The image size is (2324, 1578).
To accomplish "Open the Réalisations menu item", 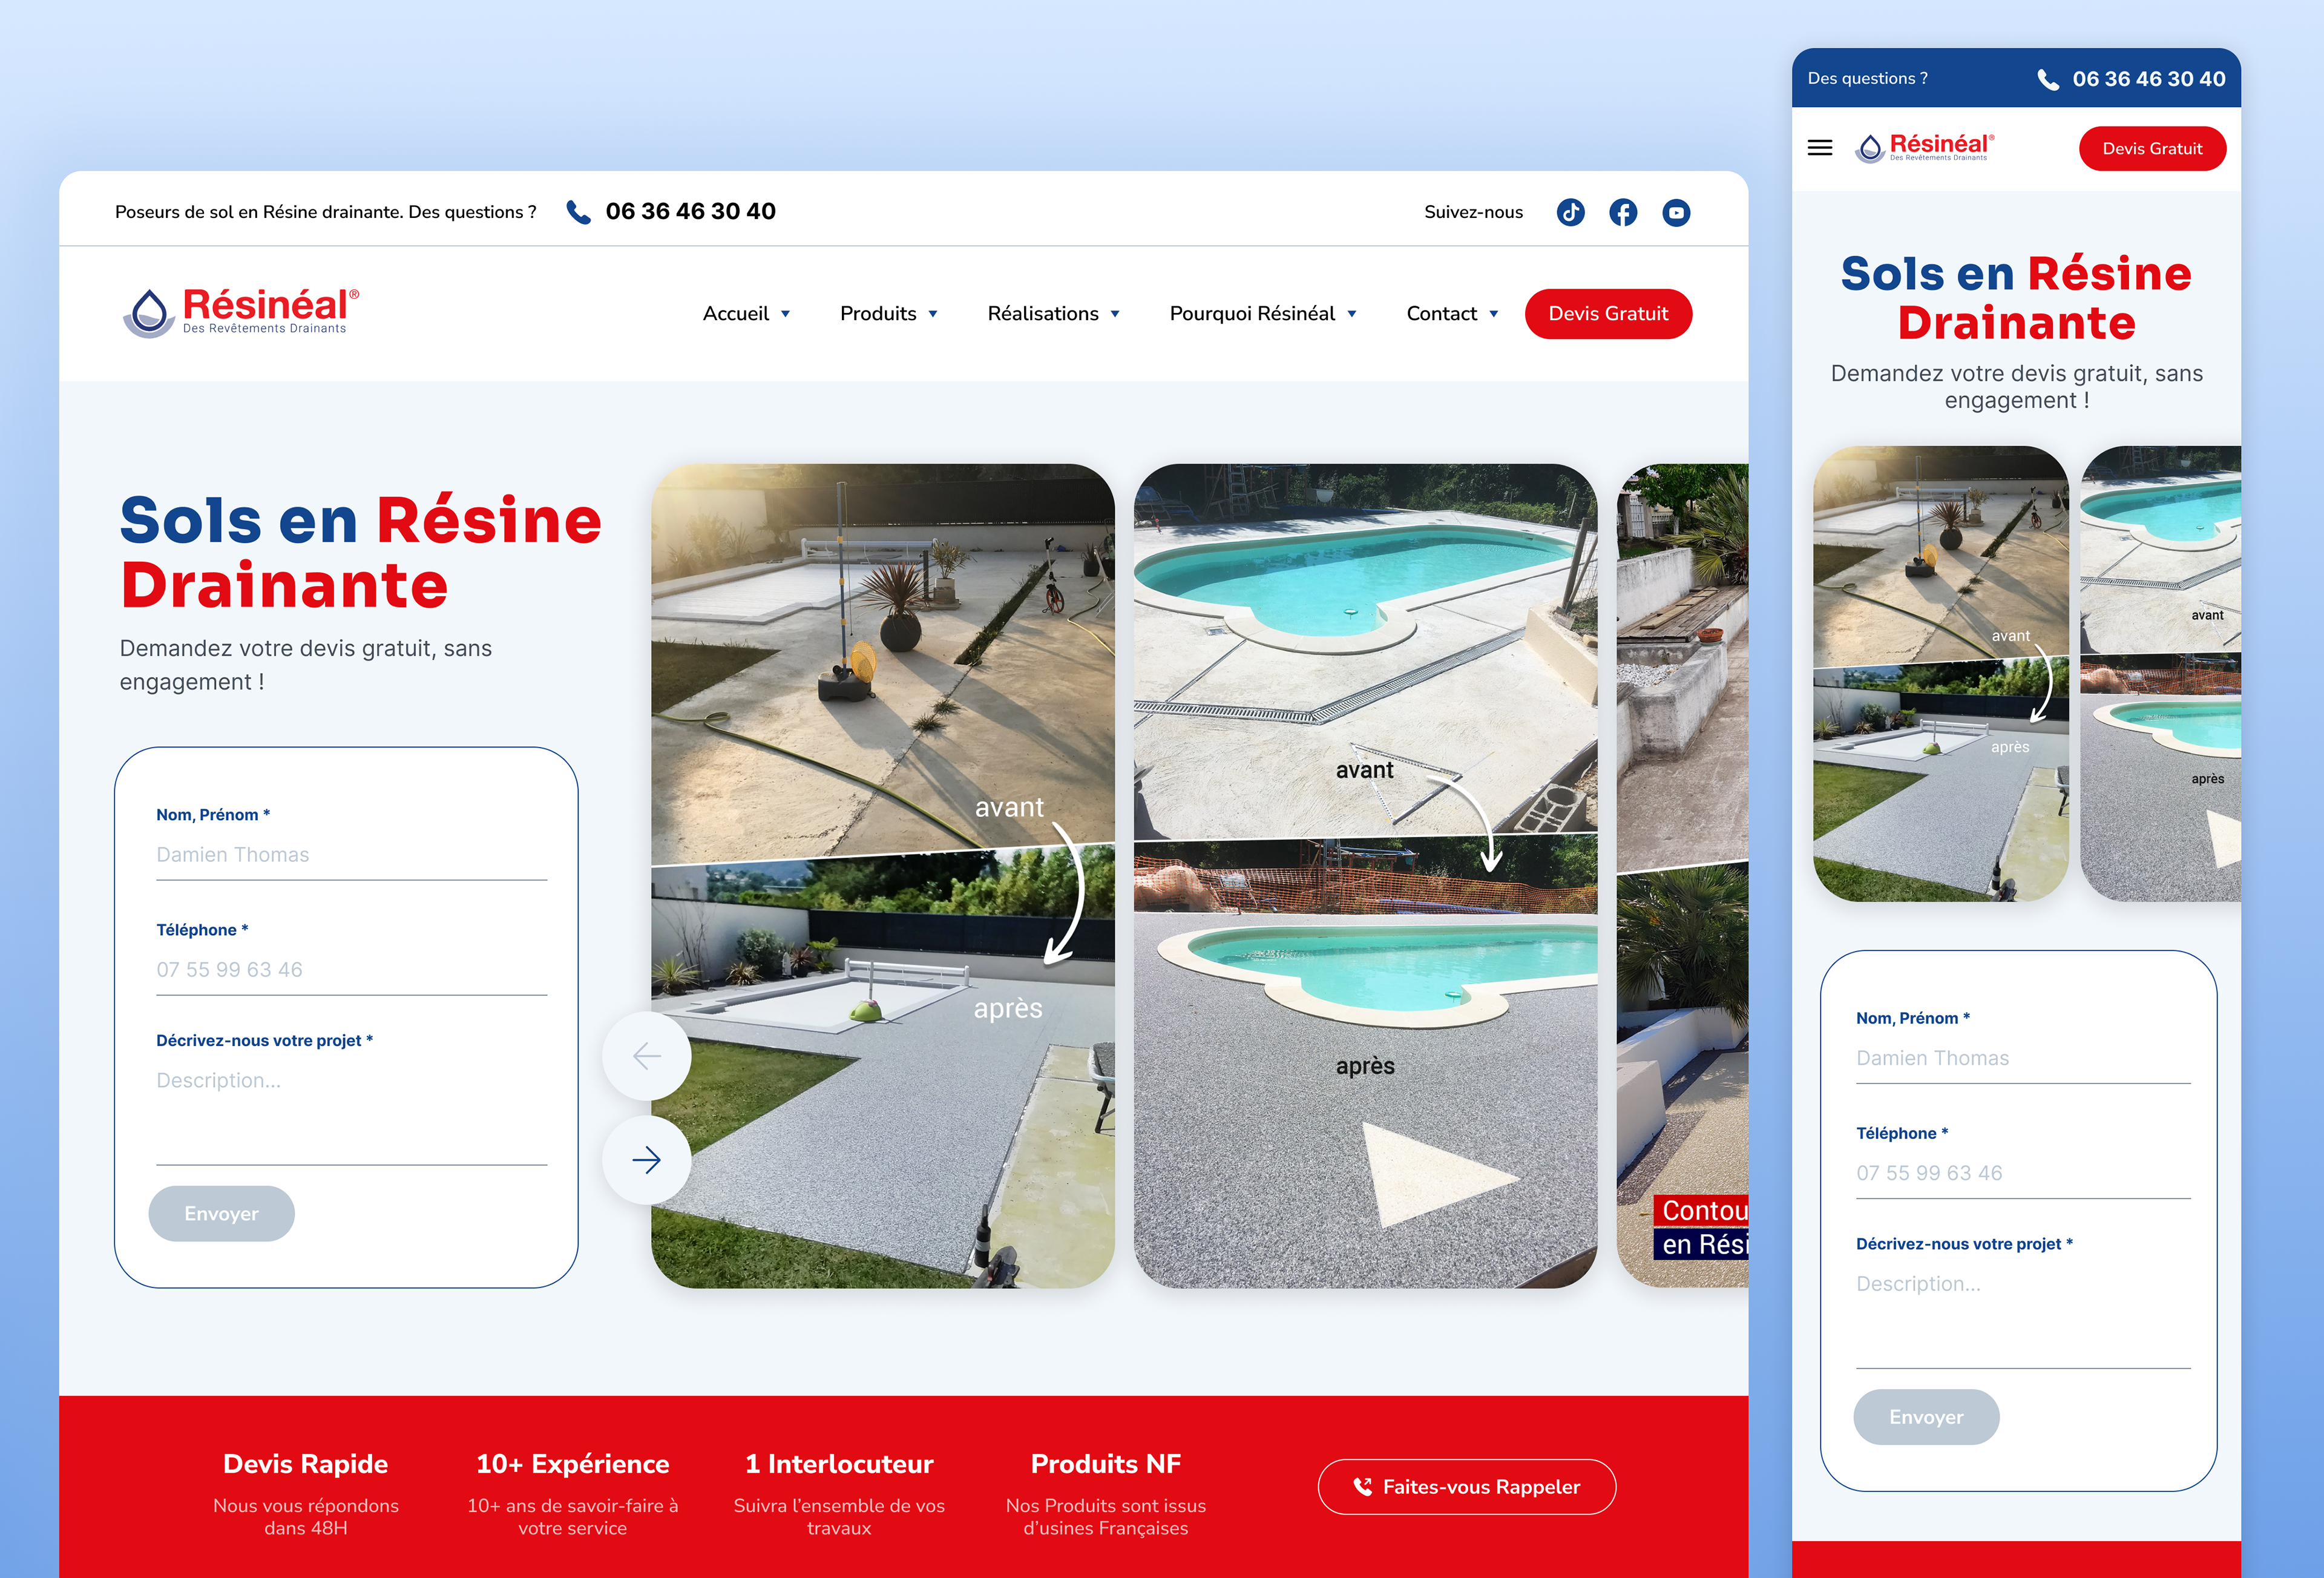I will pyautogui.click(x=1043, y=314).
